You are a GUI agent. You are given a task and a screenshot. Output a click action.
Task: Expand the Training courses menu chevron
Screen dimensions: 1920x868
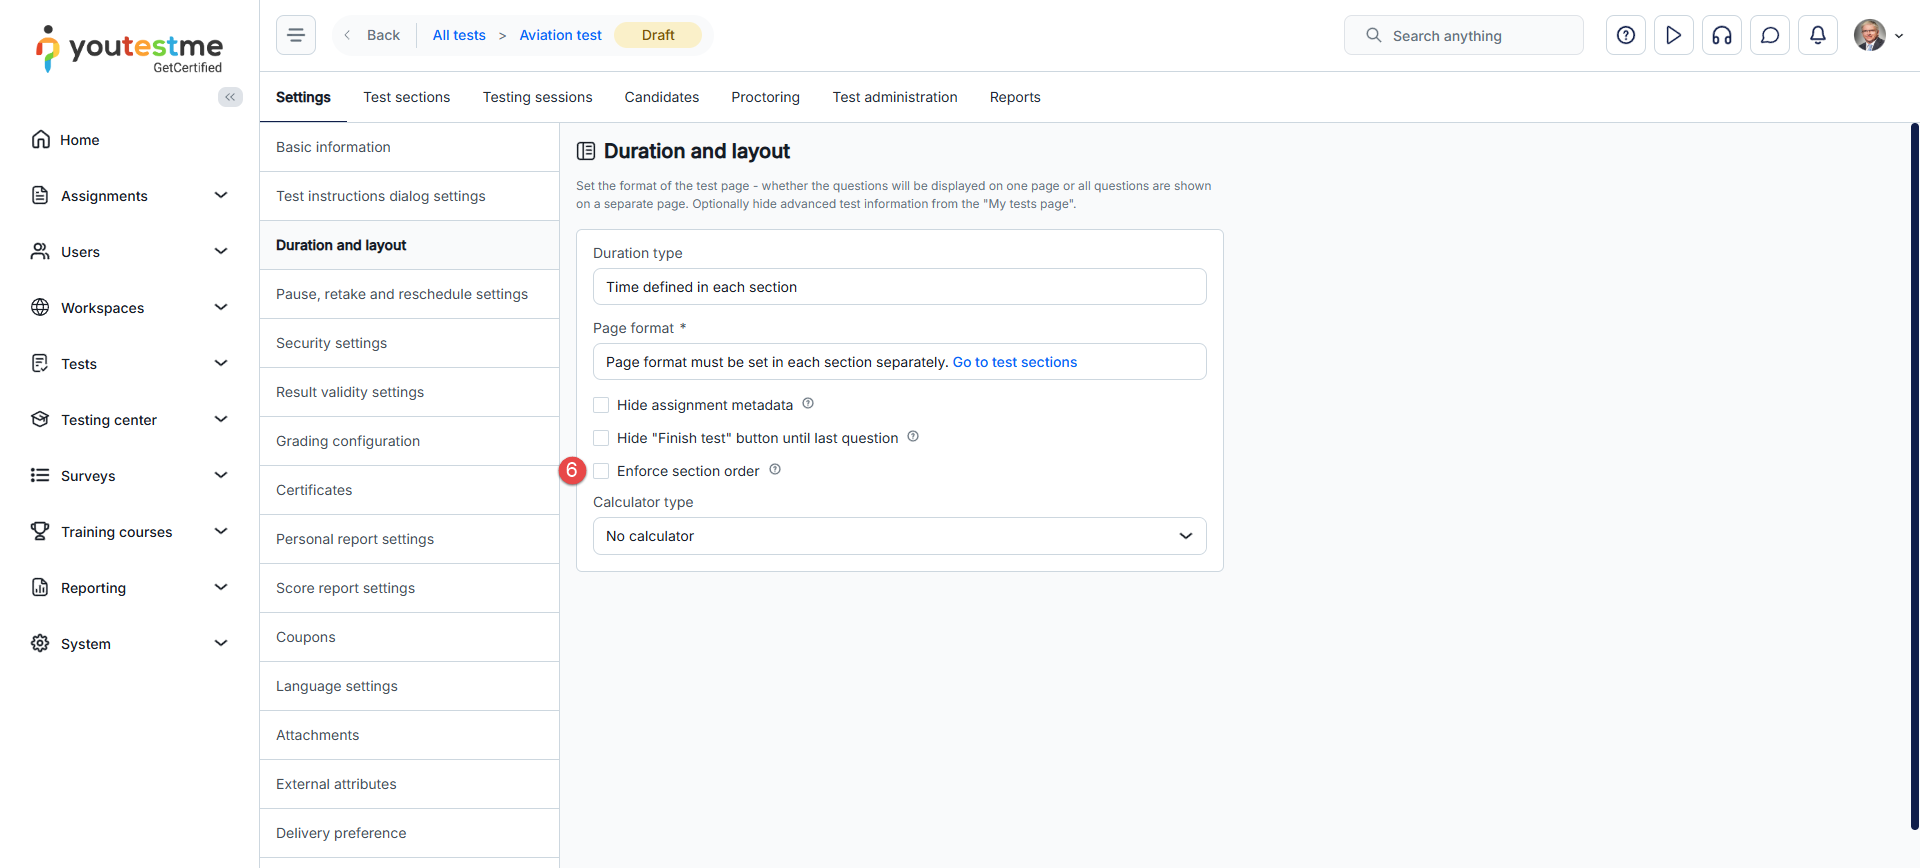(221, 531)
